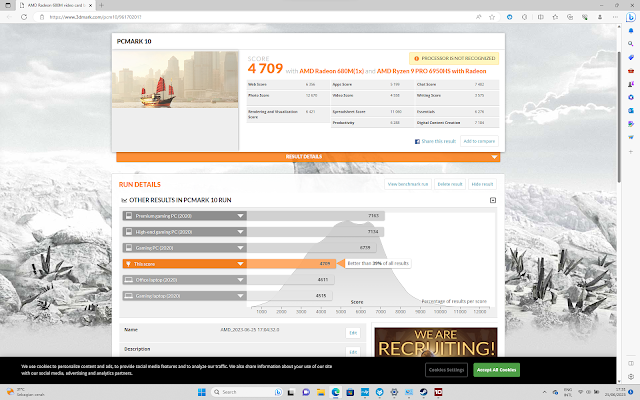Screen dimensions: 640x400
Task: Expand the orange Result Details bar
Action: tap(308, 157)
